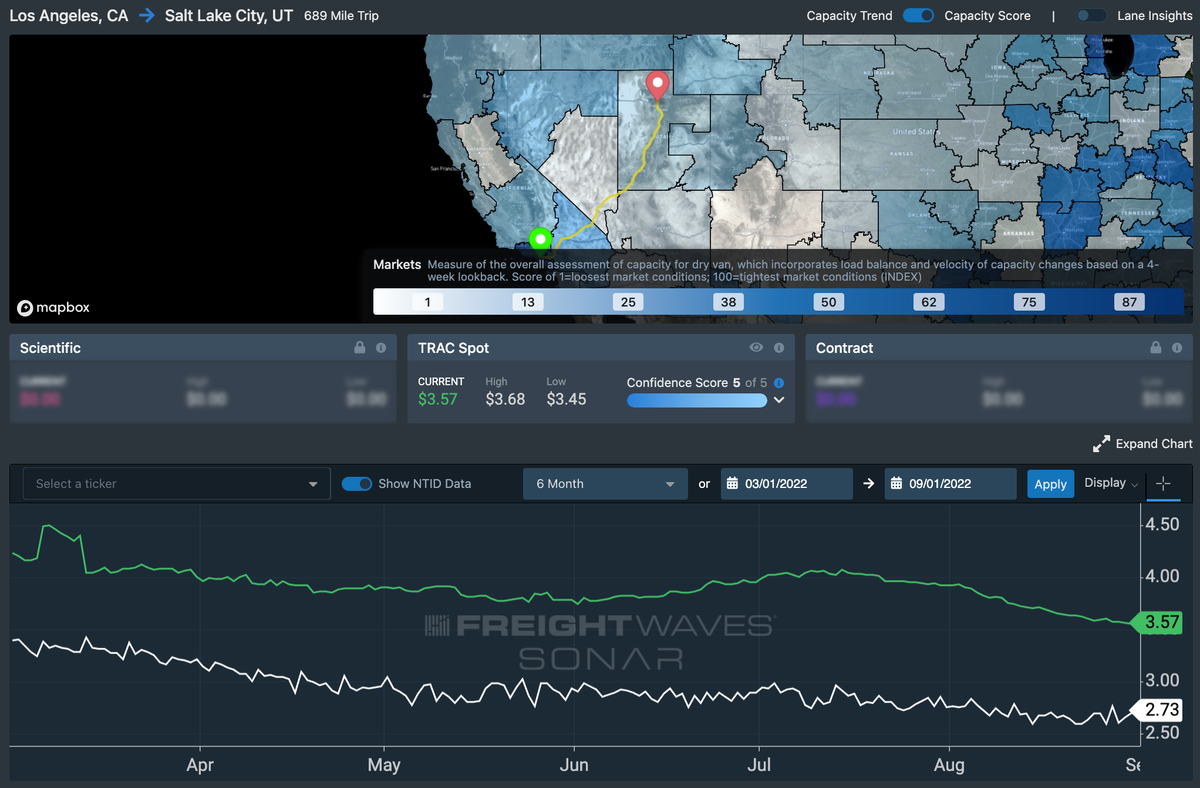The width and height of the screenshot is (1200, 788).
Task: Click the Apply button
Action: 1050,484
